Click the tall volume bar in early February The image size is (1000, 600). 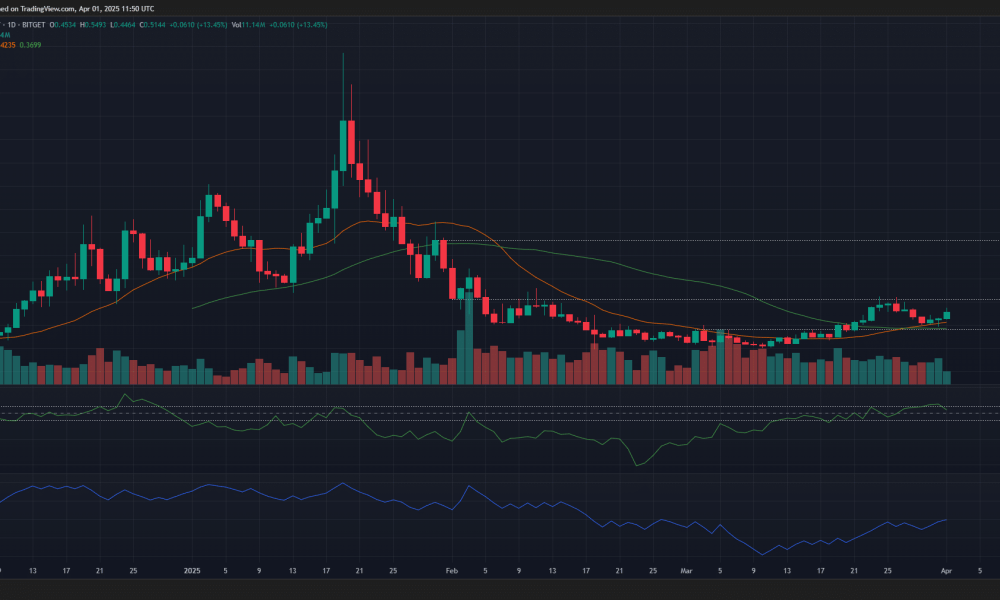(469, 337)
